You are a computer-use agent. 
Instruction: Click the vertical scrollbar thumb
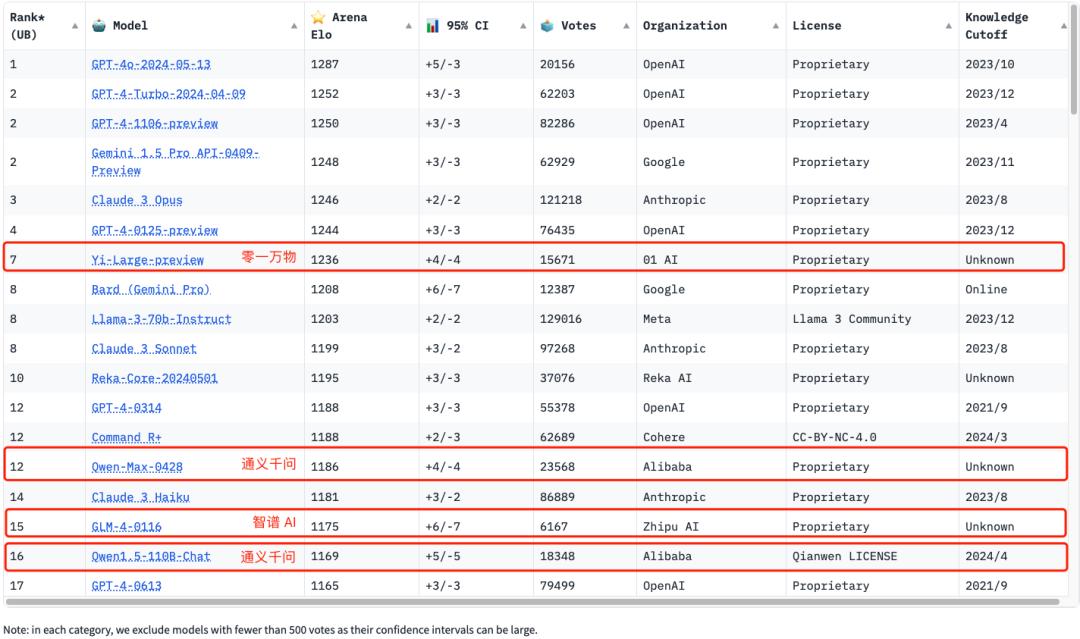(1073, 60)
